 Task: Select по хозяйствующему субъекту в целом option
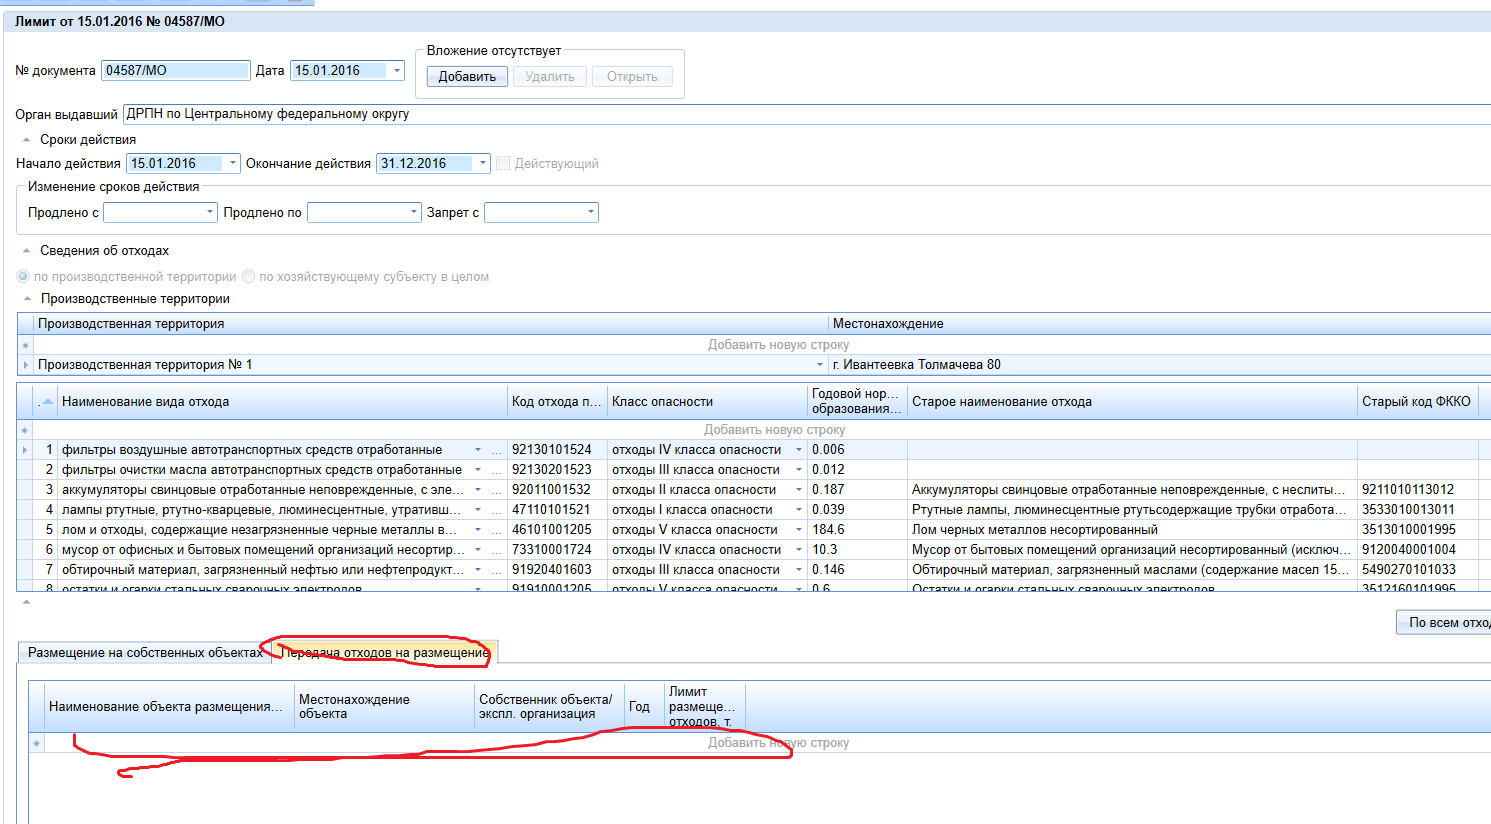[249, 277]
